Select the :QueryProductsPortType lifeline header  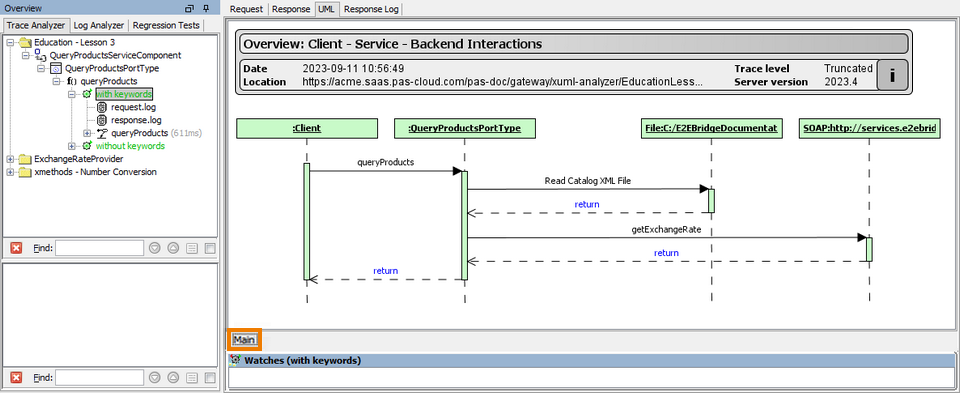point(464,129)
